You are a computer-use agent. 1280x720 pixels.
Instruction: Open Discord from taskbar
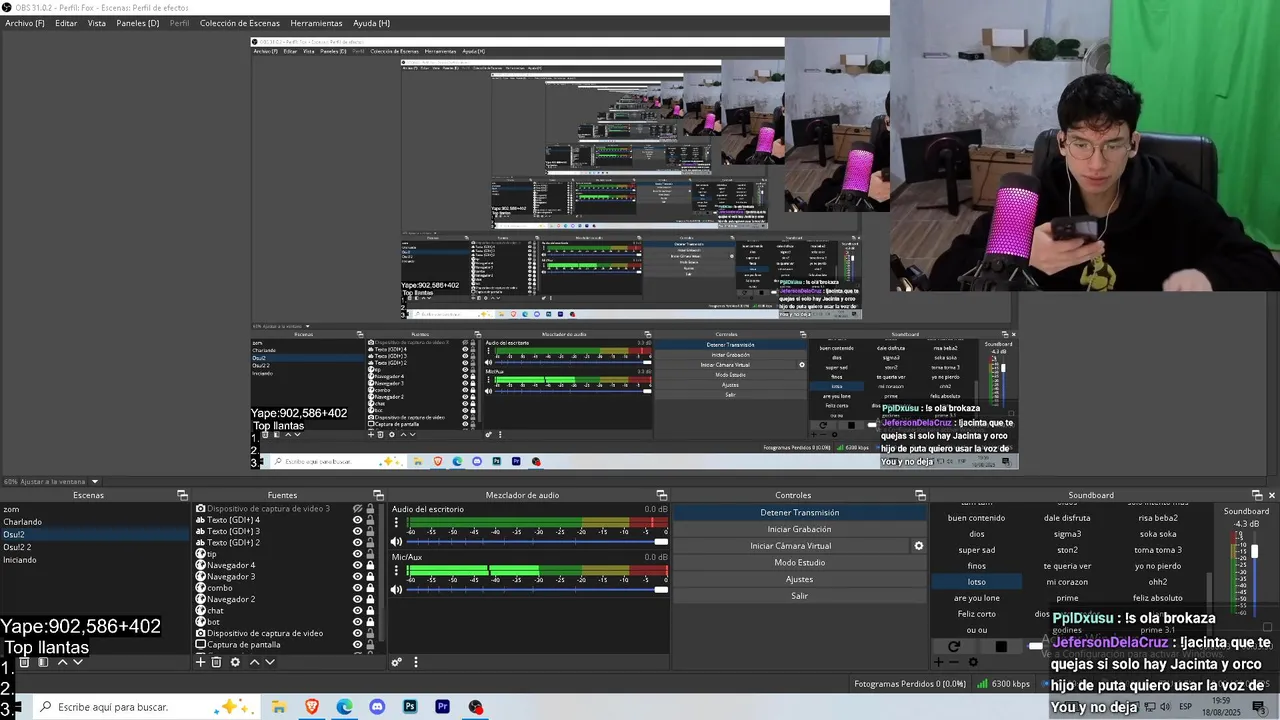click(377, 707)
